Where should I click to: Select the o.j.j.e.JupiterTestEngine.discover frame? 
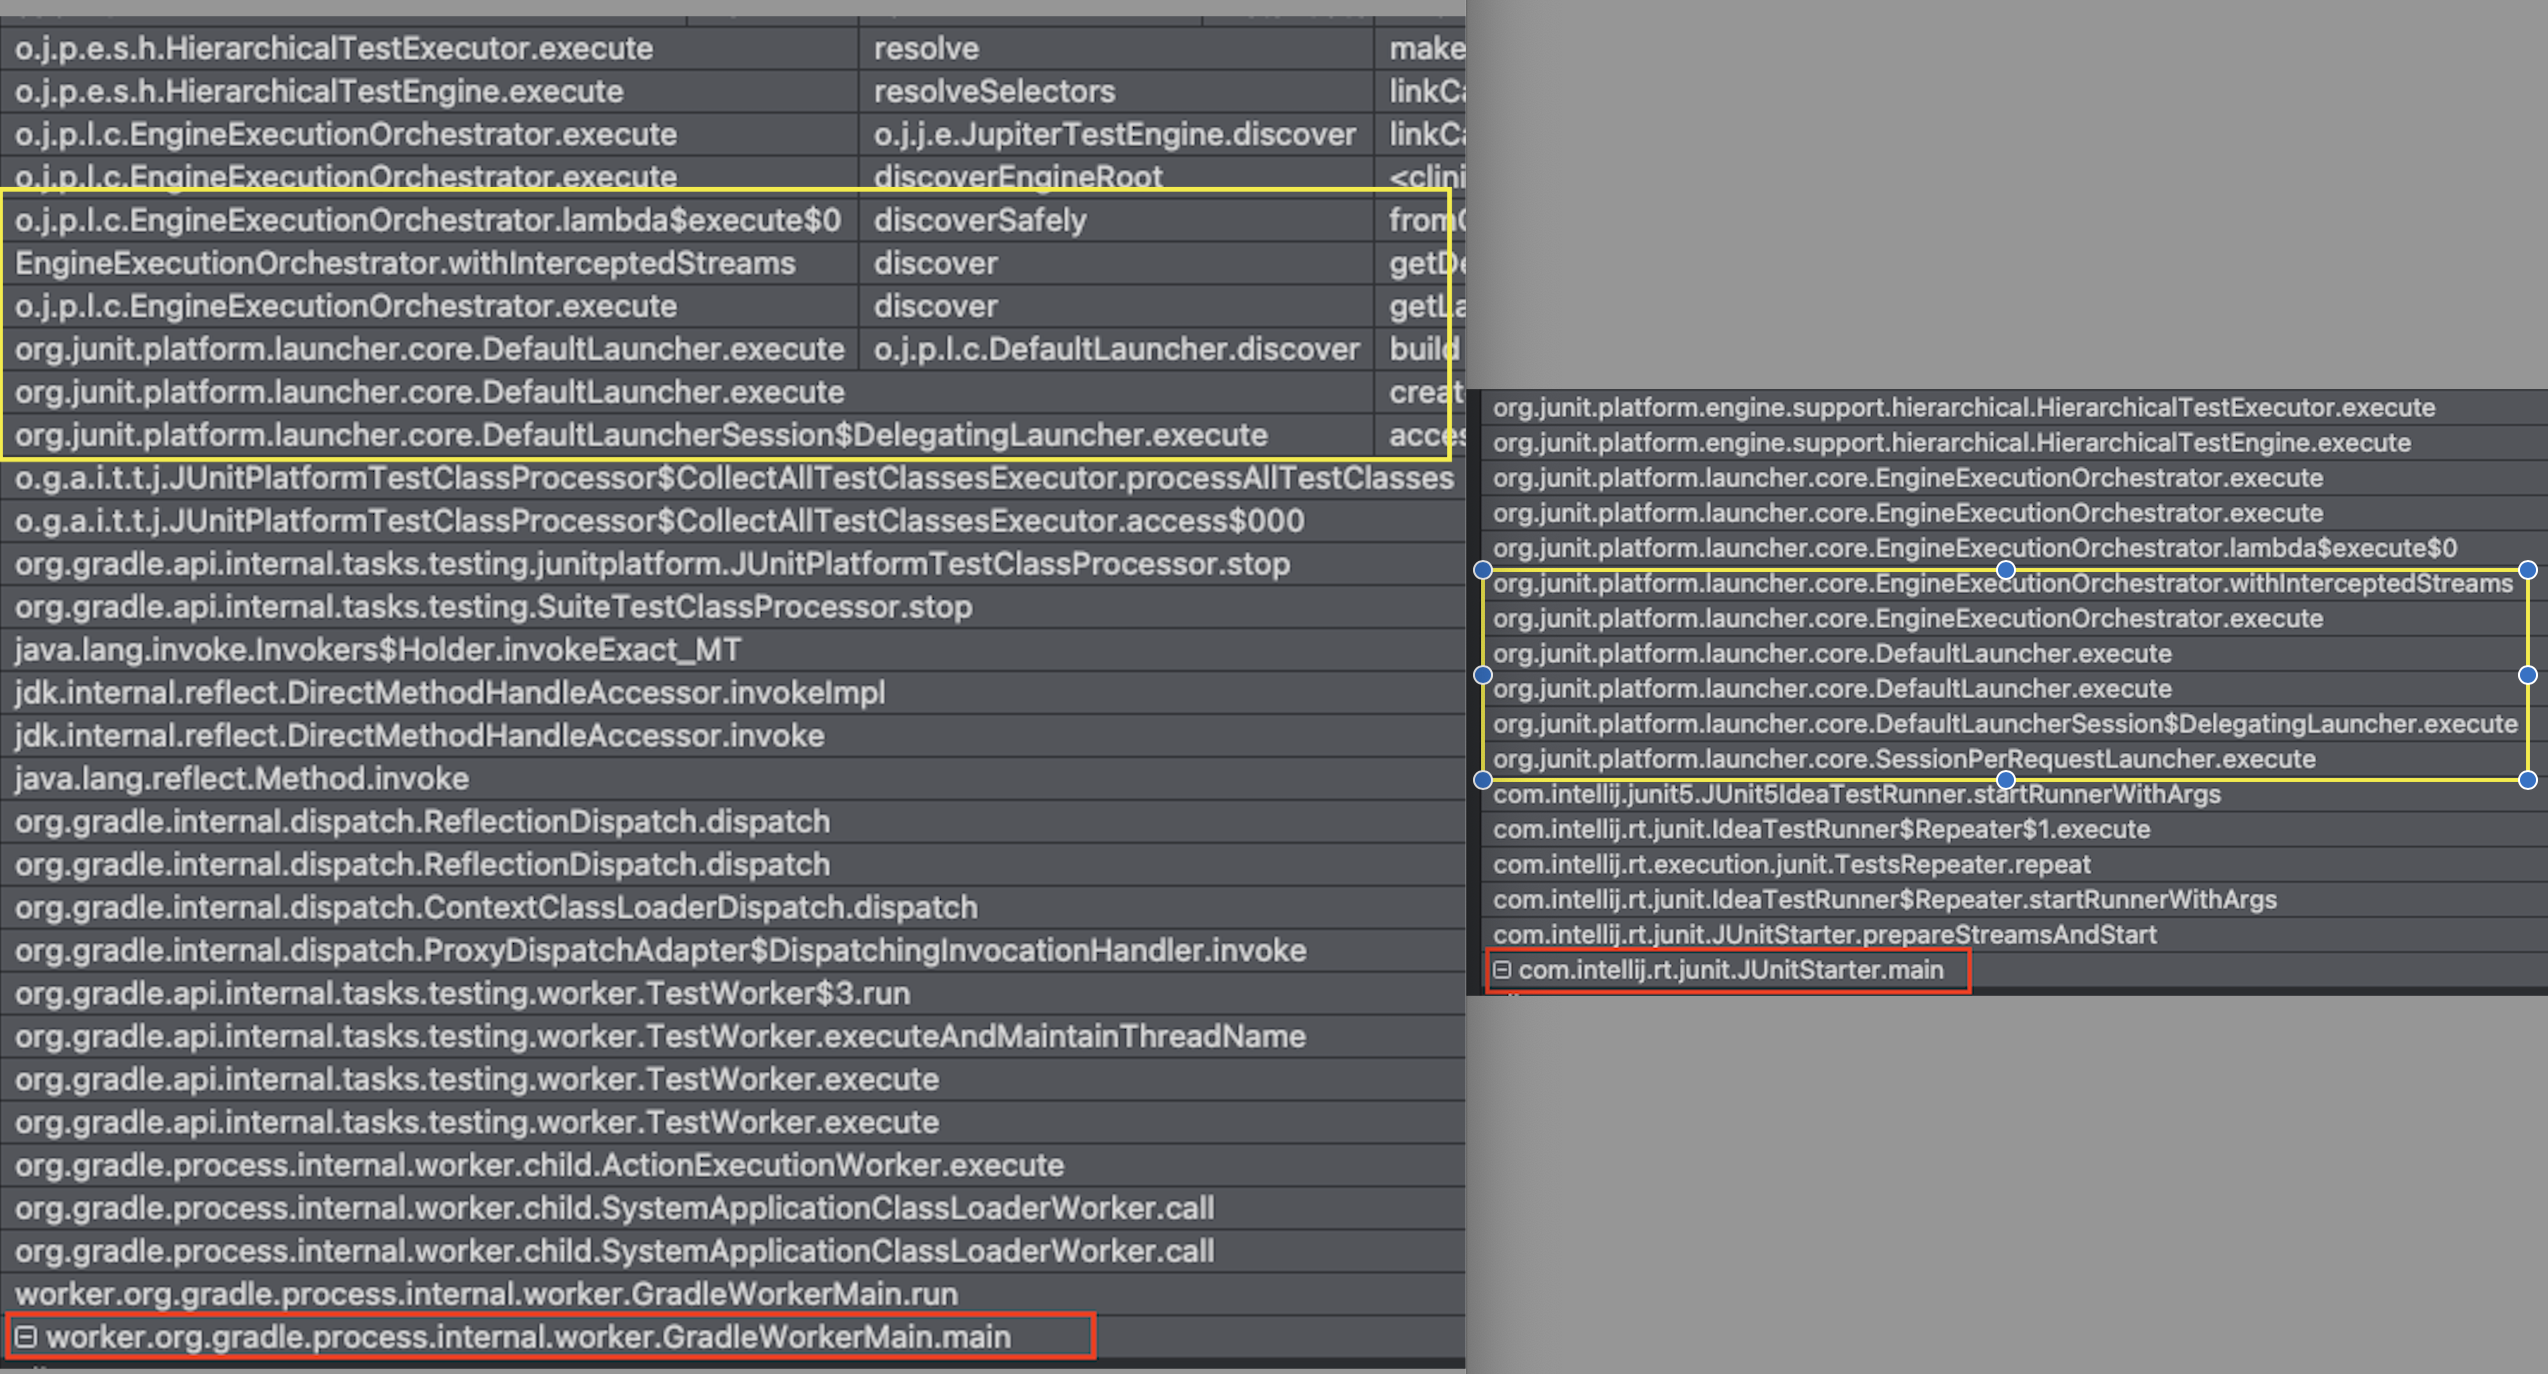point(1114,134)
